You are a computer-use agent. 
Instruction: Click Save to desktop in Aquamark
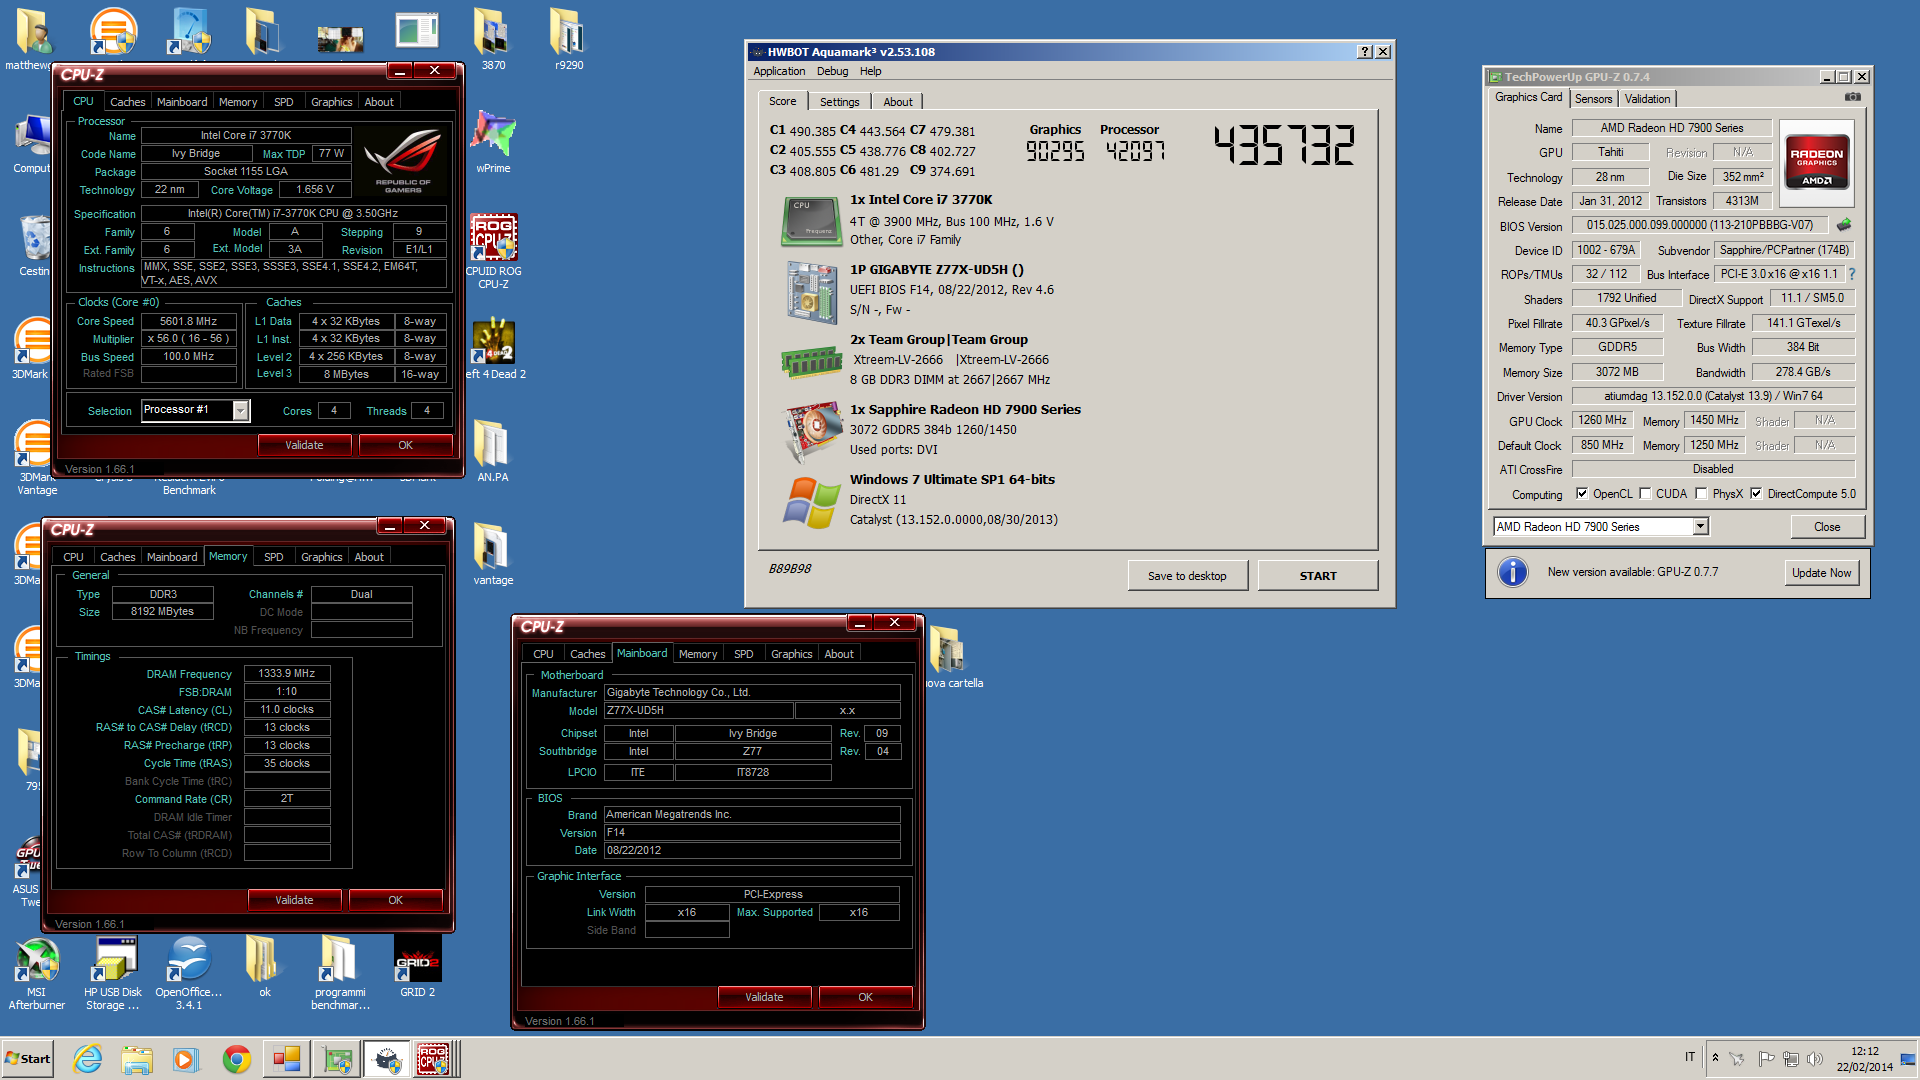click(1187, 576)
